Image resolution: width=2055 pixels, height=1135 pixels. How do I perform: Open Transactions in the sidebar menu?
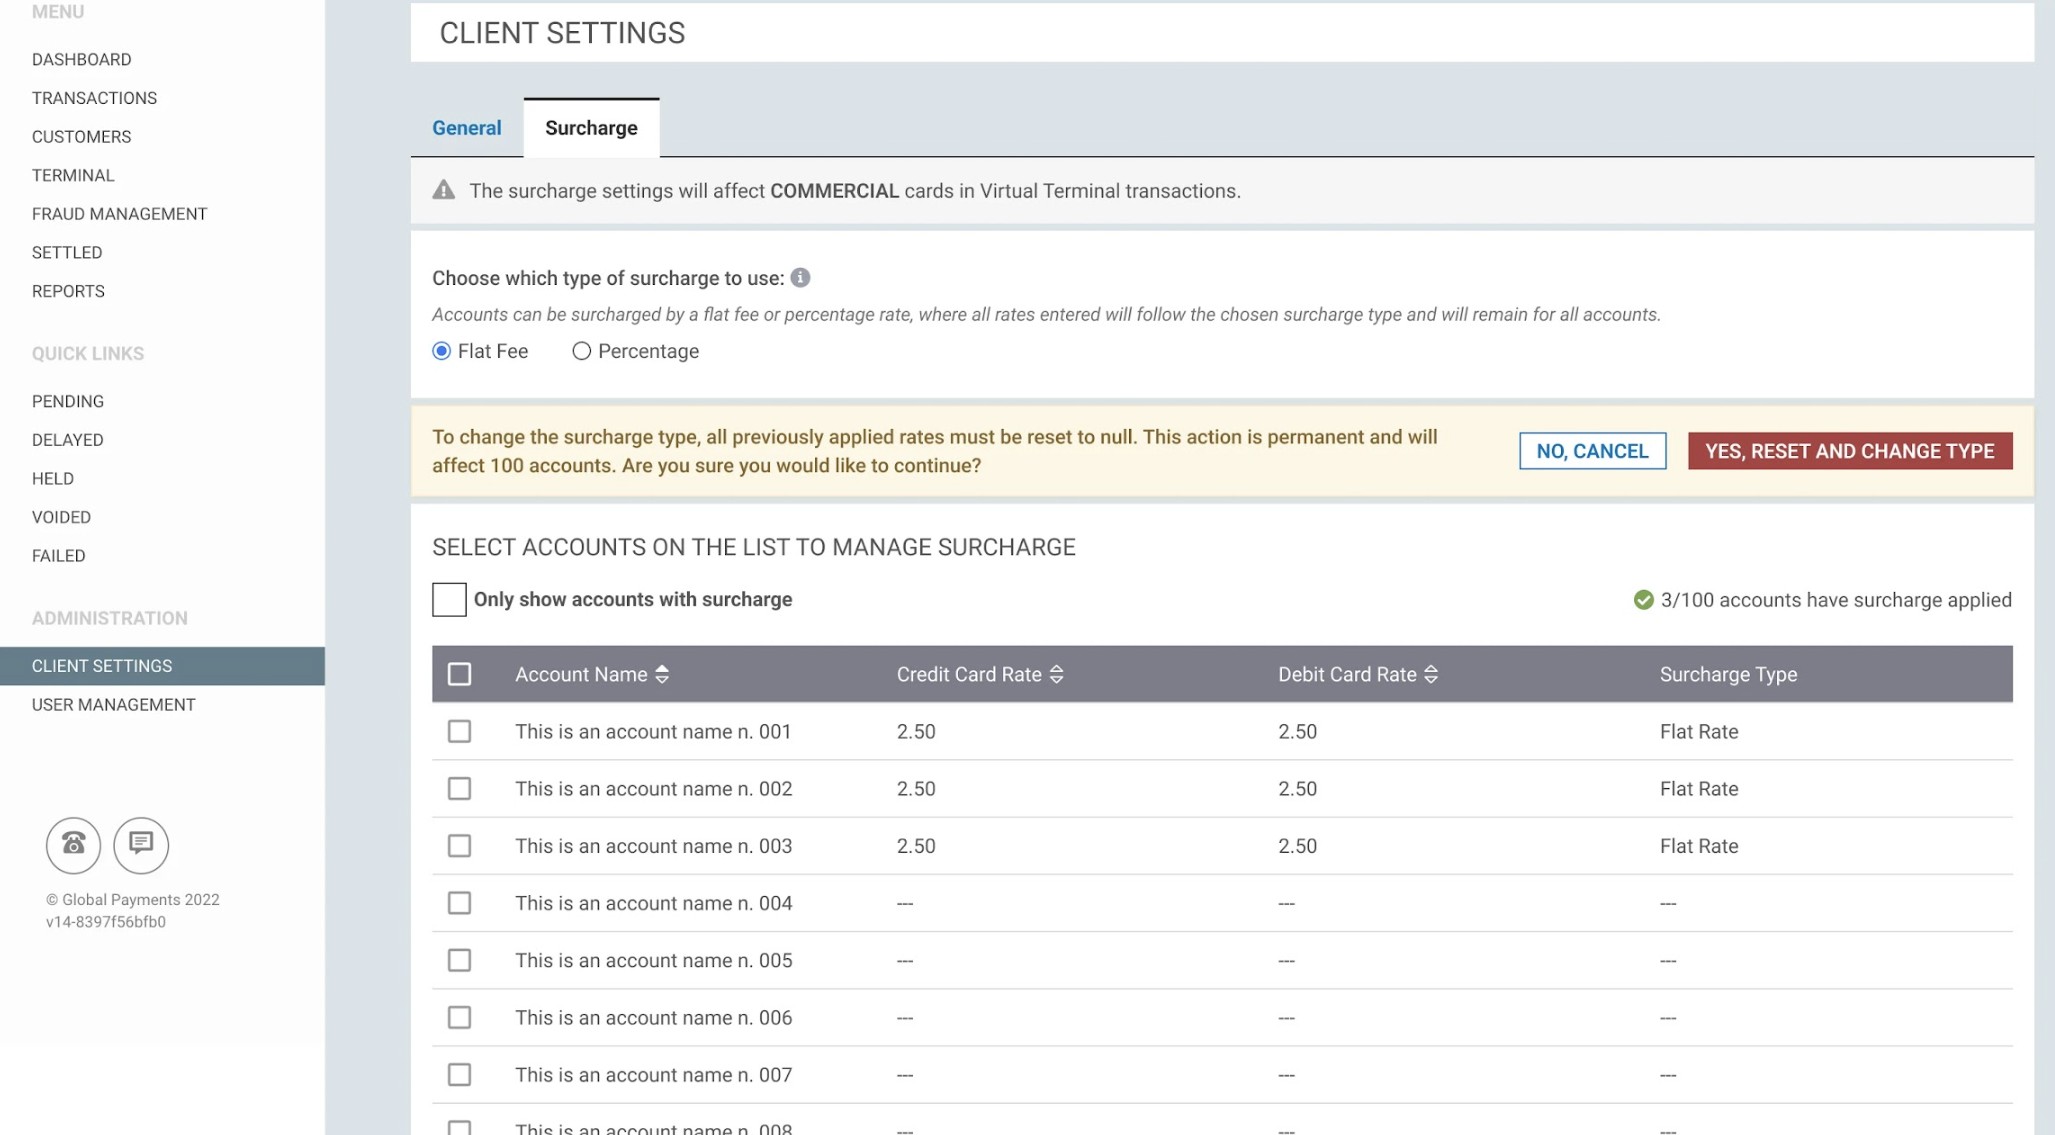pyautogui.click(x=94, y=98)
